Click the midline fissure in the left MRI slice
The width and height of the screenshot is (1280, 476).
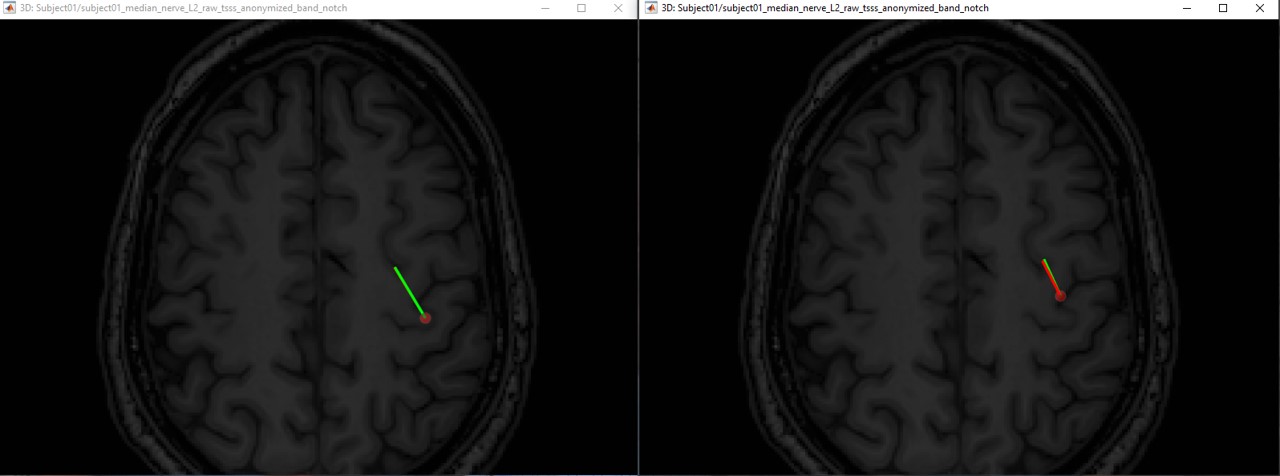click(x=318, y=200)
